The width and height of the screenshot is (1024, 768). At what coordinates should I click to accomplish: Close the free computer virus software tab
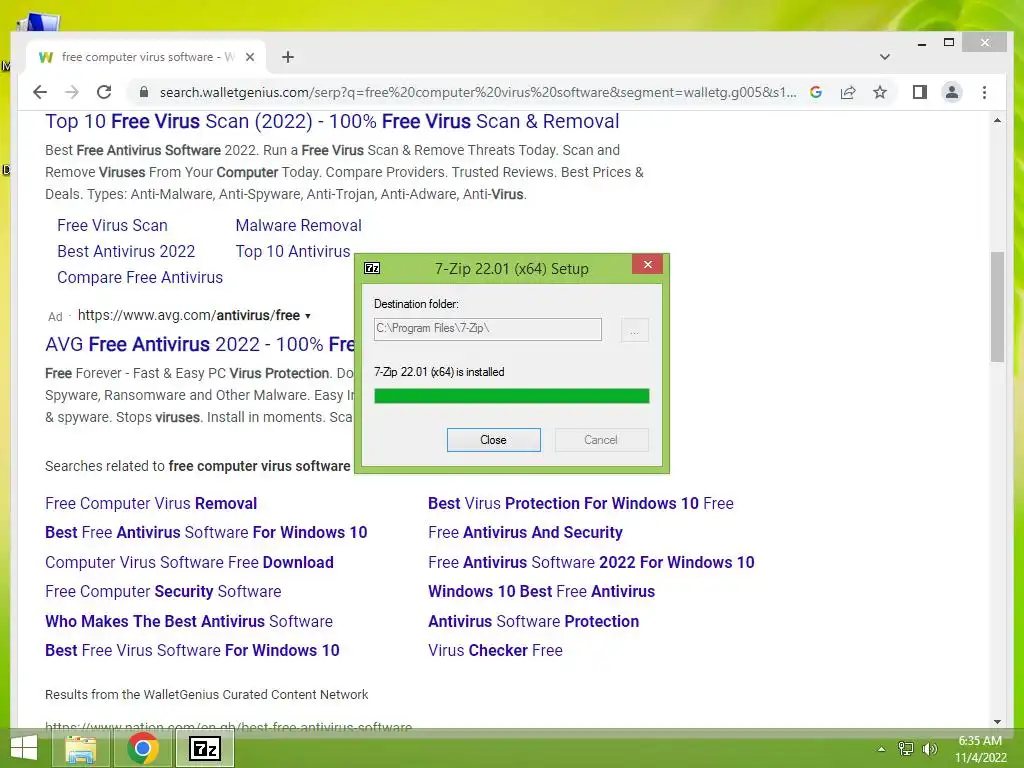click(x=249, y=57)
